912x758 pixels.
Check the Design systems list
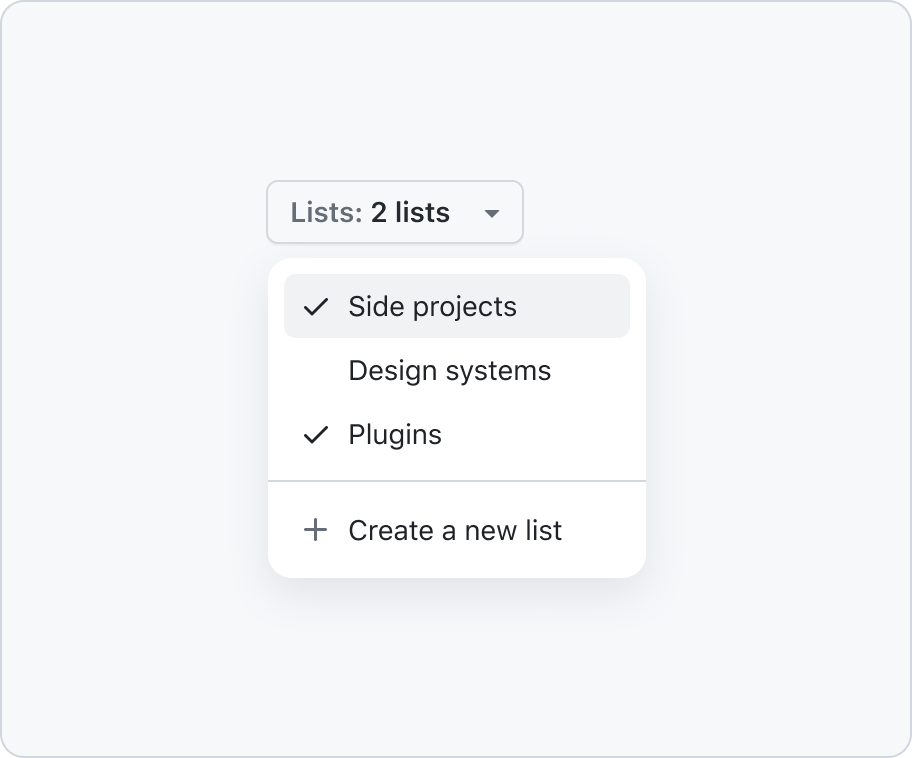[457, 371]
